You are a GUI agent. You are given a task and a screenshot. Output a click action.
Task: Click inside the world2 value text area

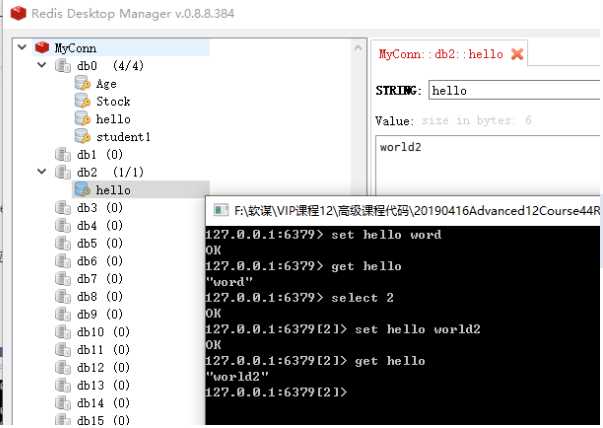489,165
